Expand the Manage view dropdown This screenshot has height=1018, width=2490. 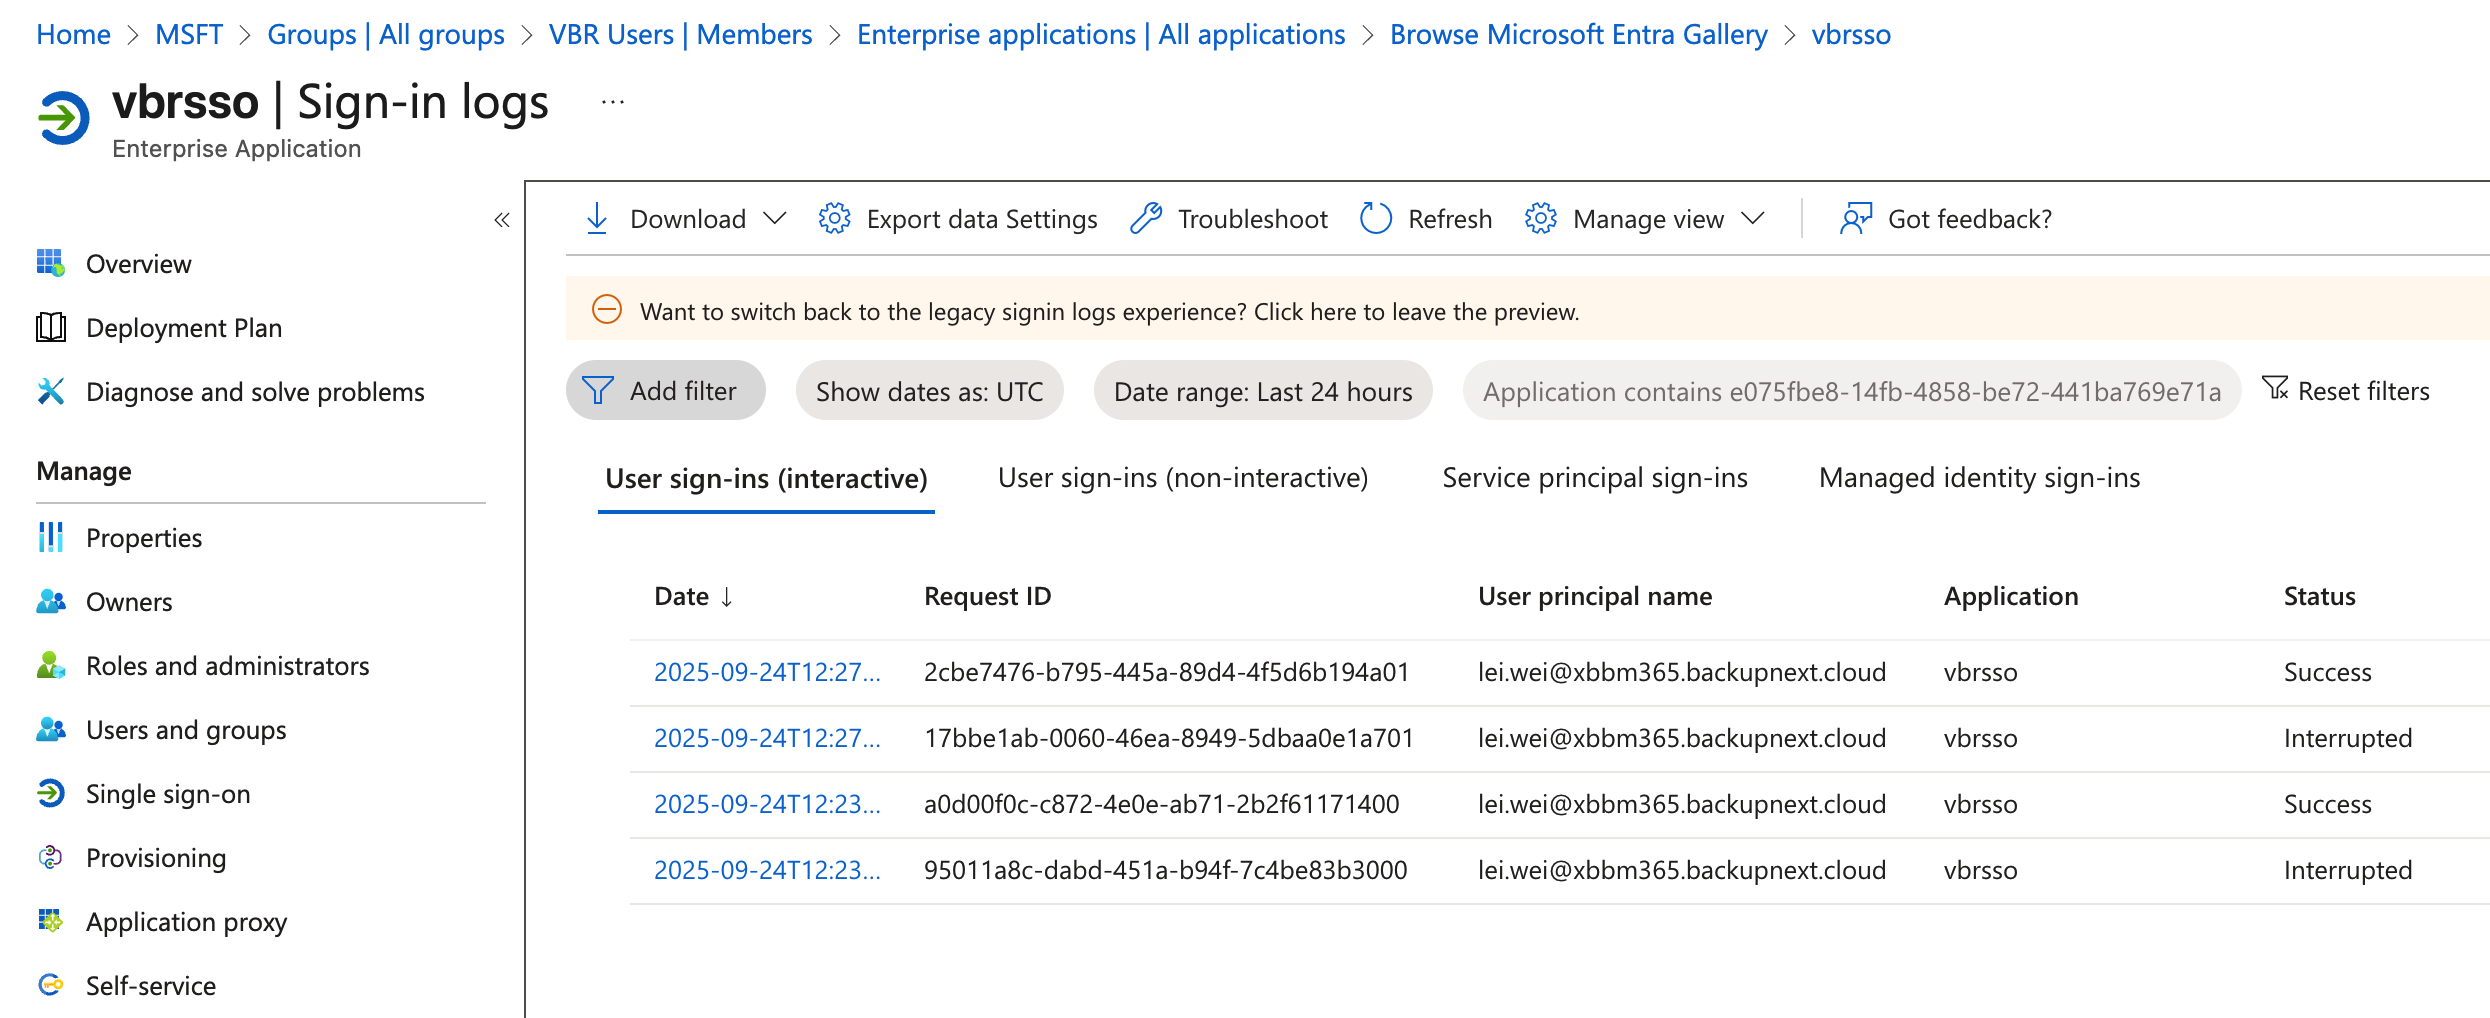point(1753,218)
